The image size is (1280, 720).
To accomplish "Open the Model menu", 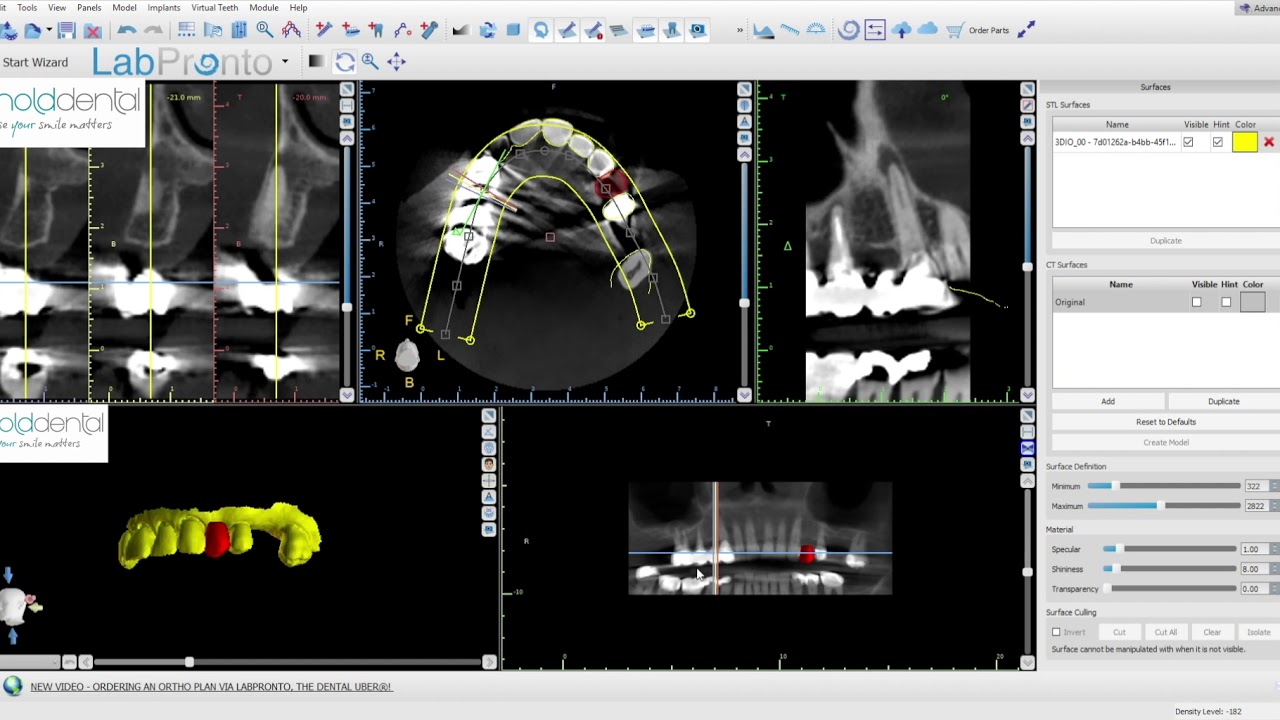I will click(124, 7).
